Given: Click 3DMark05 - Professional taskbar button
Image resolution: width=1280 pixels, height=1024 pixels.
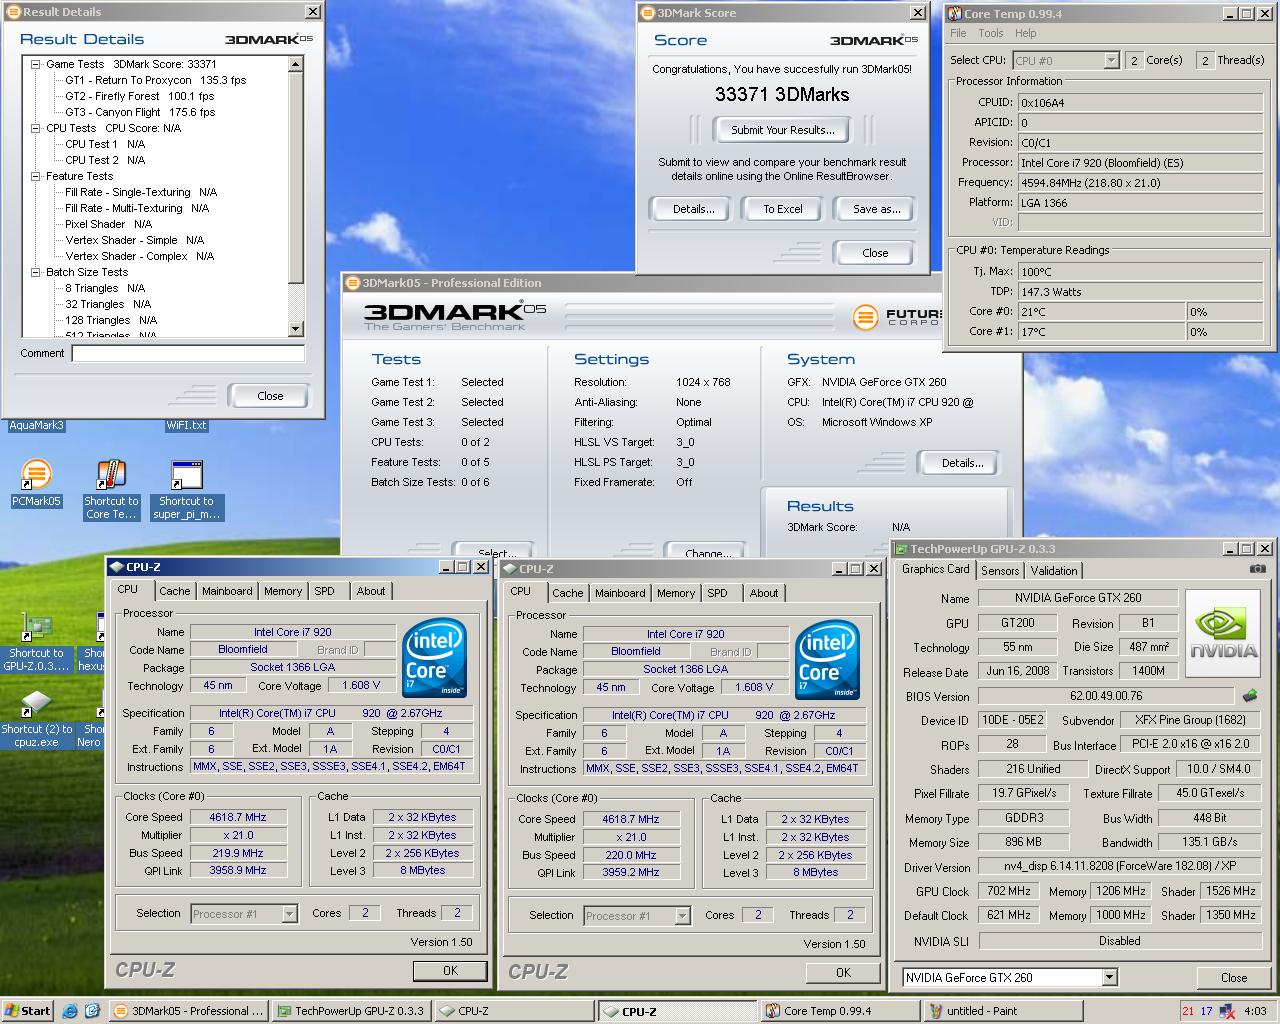Looking at the screenshot, I should [188, 1011].
